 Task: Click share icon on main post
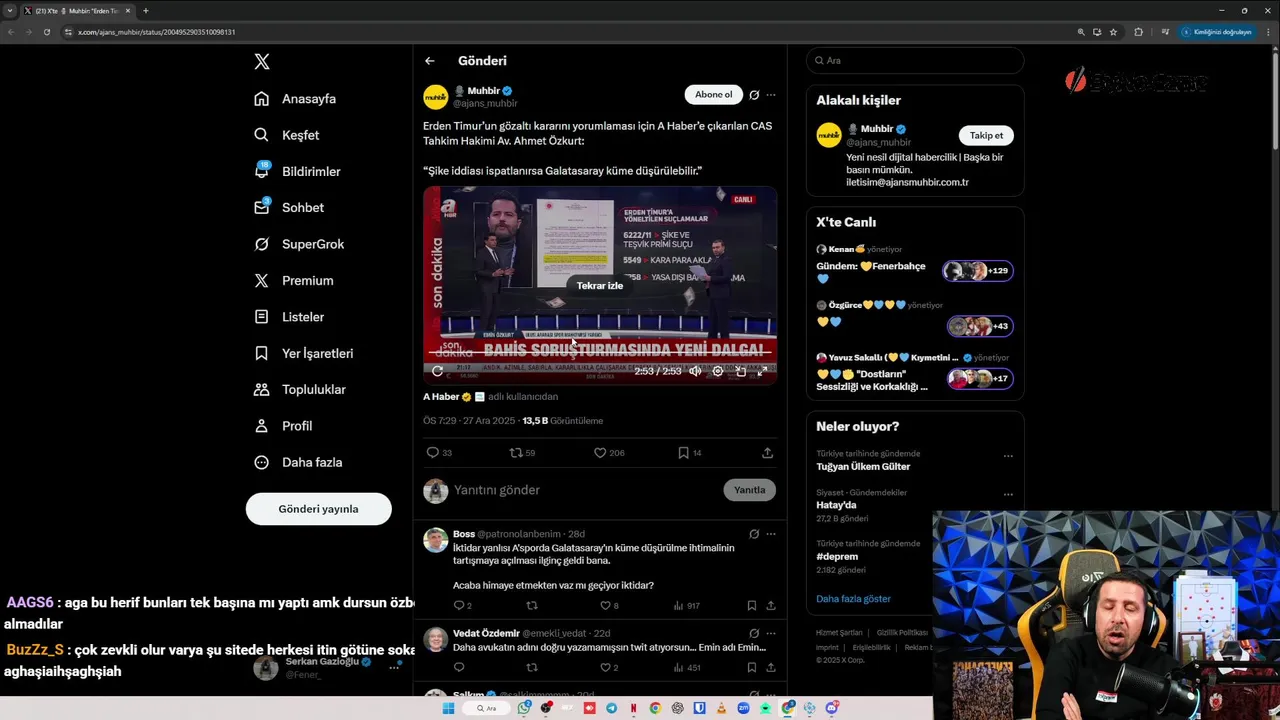point(767,453)
